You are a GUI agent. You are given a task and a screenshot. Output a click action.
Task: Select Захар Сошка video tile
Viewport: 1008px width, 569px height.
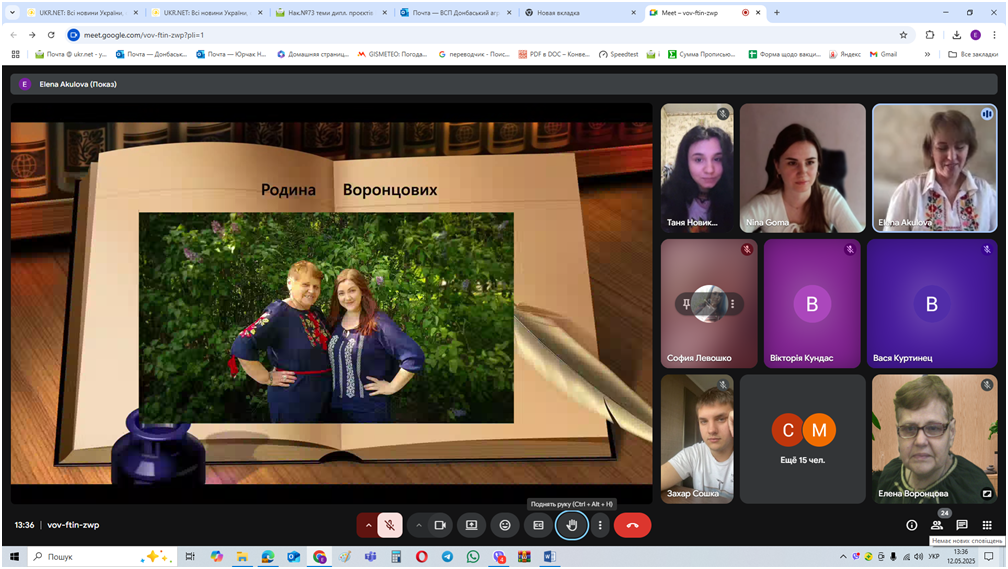pyautogui.click(x=697, y=439)
